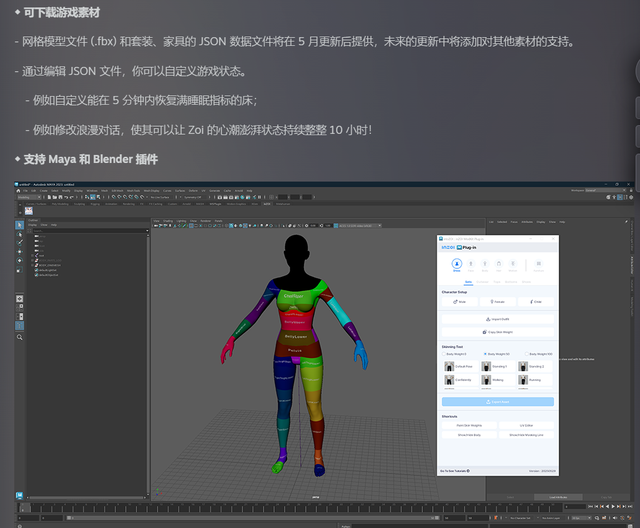Click the Show icon in inZOI plug-in

(x=457, y=266)
